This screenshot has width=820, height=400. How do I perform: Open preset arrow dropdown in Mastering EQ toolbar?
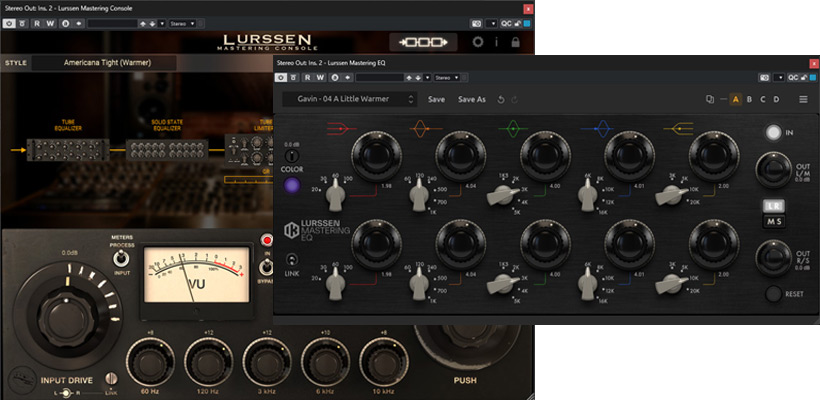pyautogui.click(x=427, y=77)
